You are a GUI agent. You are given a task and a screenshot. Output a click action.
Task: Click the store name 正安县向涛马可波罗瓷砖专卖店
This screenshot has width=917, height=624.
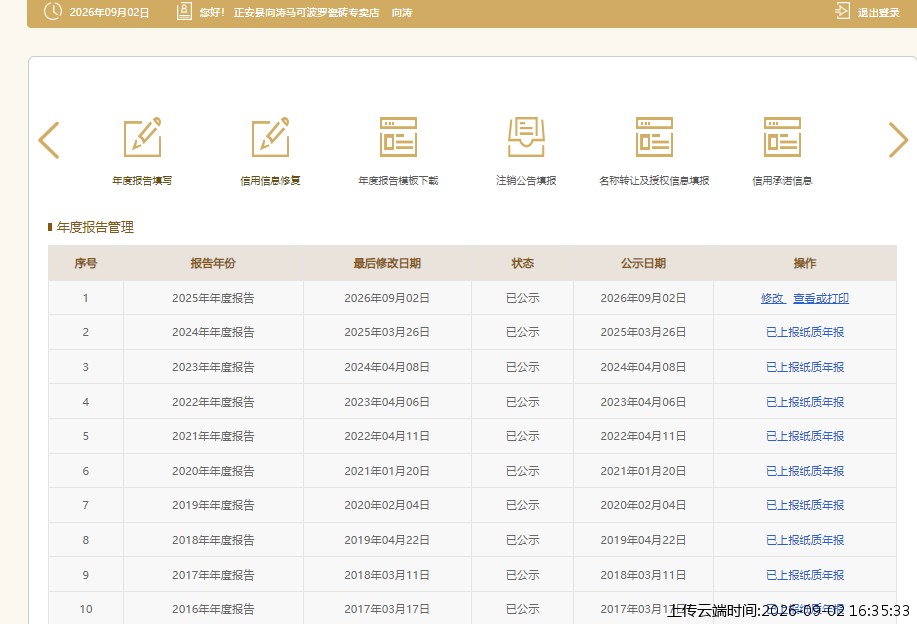(306, 12)
